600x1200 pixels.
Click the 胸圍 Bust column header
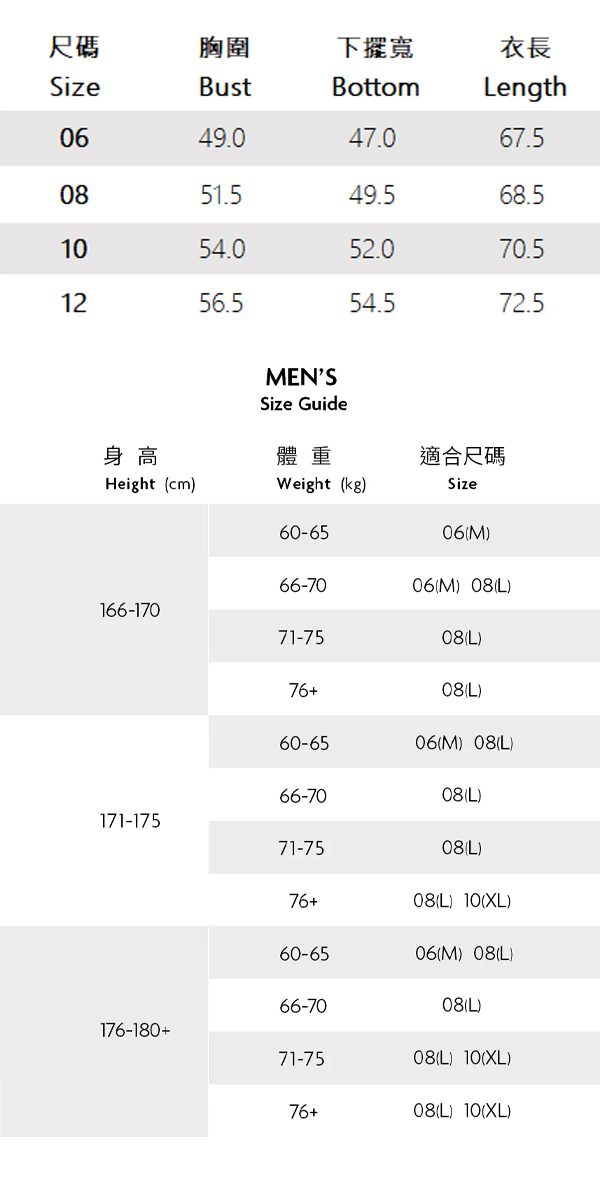tap(224, 67)
